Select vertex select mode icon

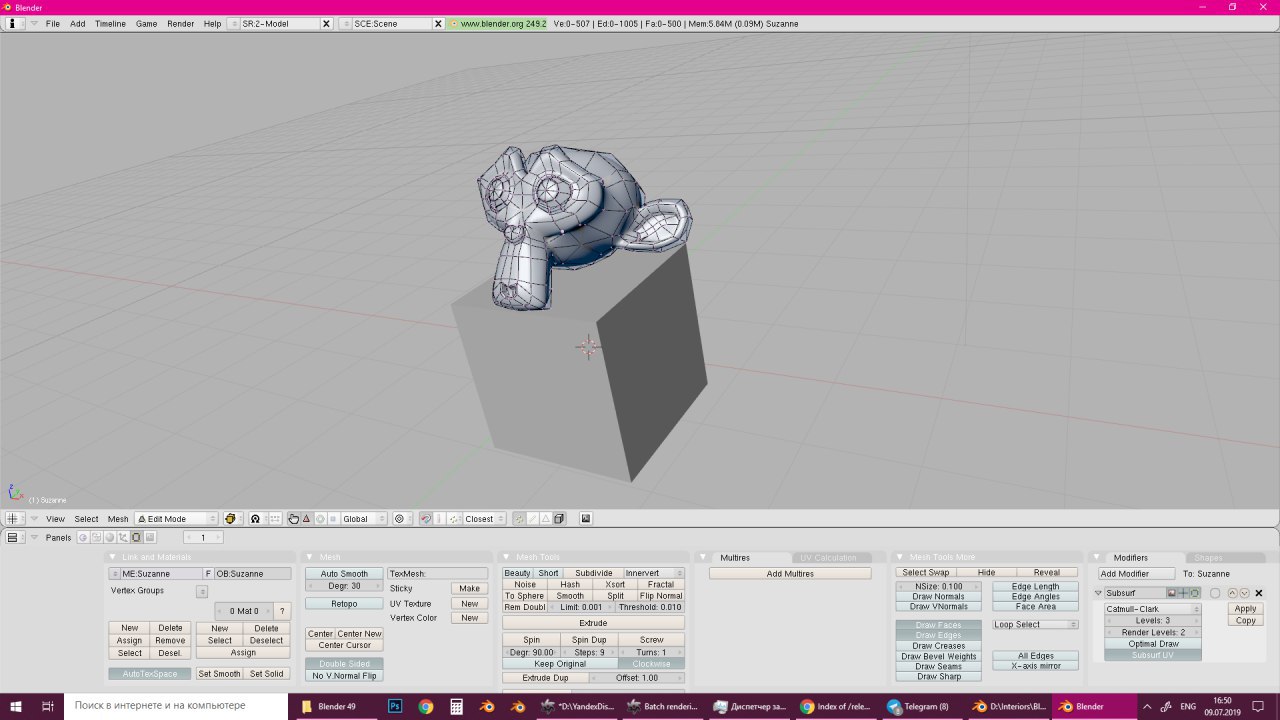[519, 519]
